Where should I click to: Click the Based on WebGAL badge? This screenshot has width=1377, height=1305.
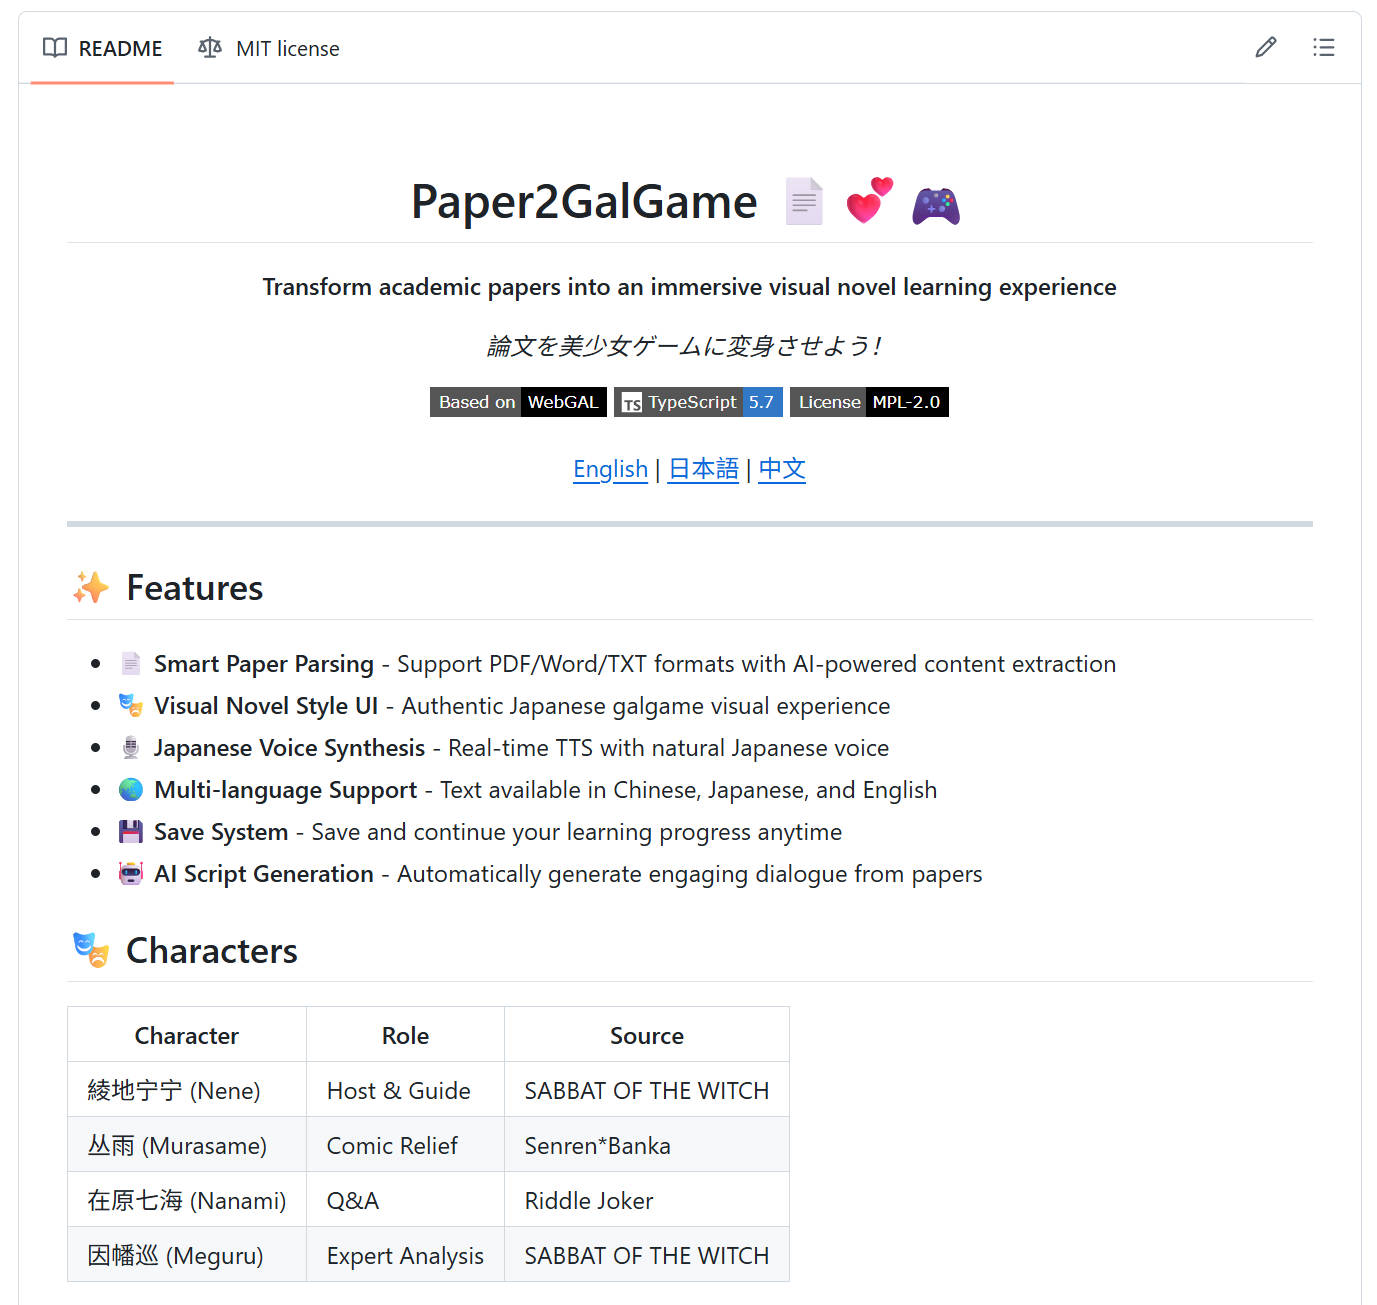[x=518, y=402]
